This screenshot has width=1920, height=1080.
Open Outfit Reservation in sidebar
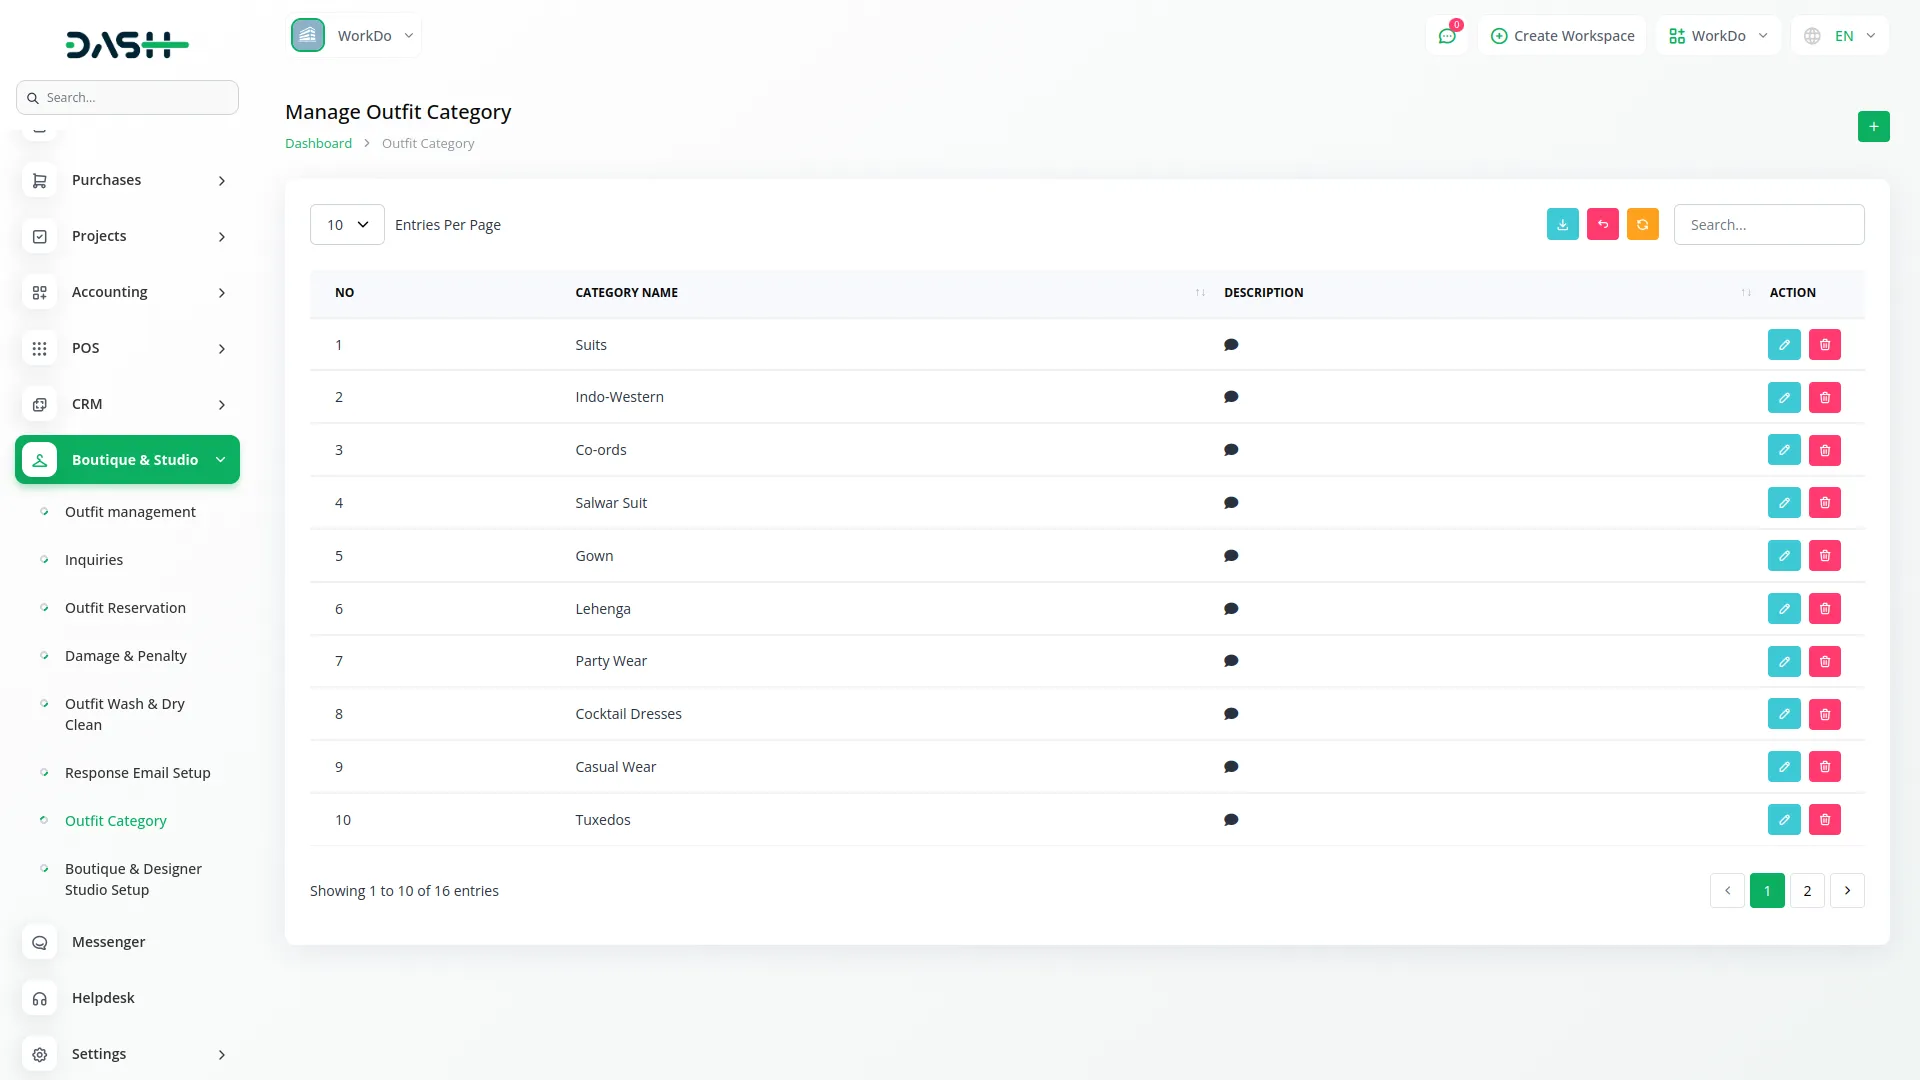point(125,608)
